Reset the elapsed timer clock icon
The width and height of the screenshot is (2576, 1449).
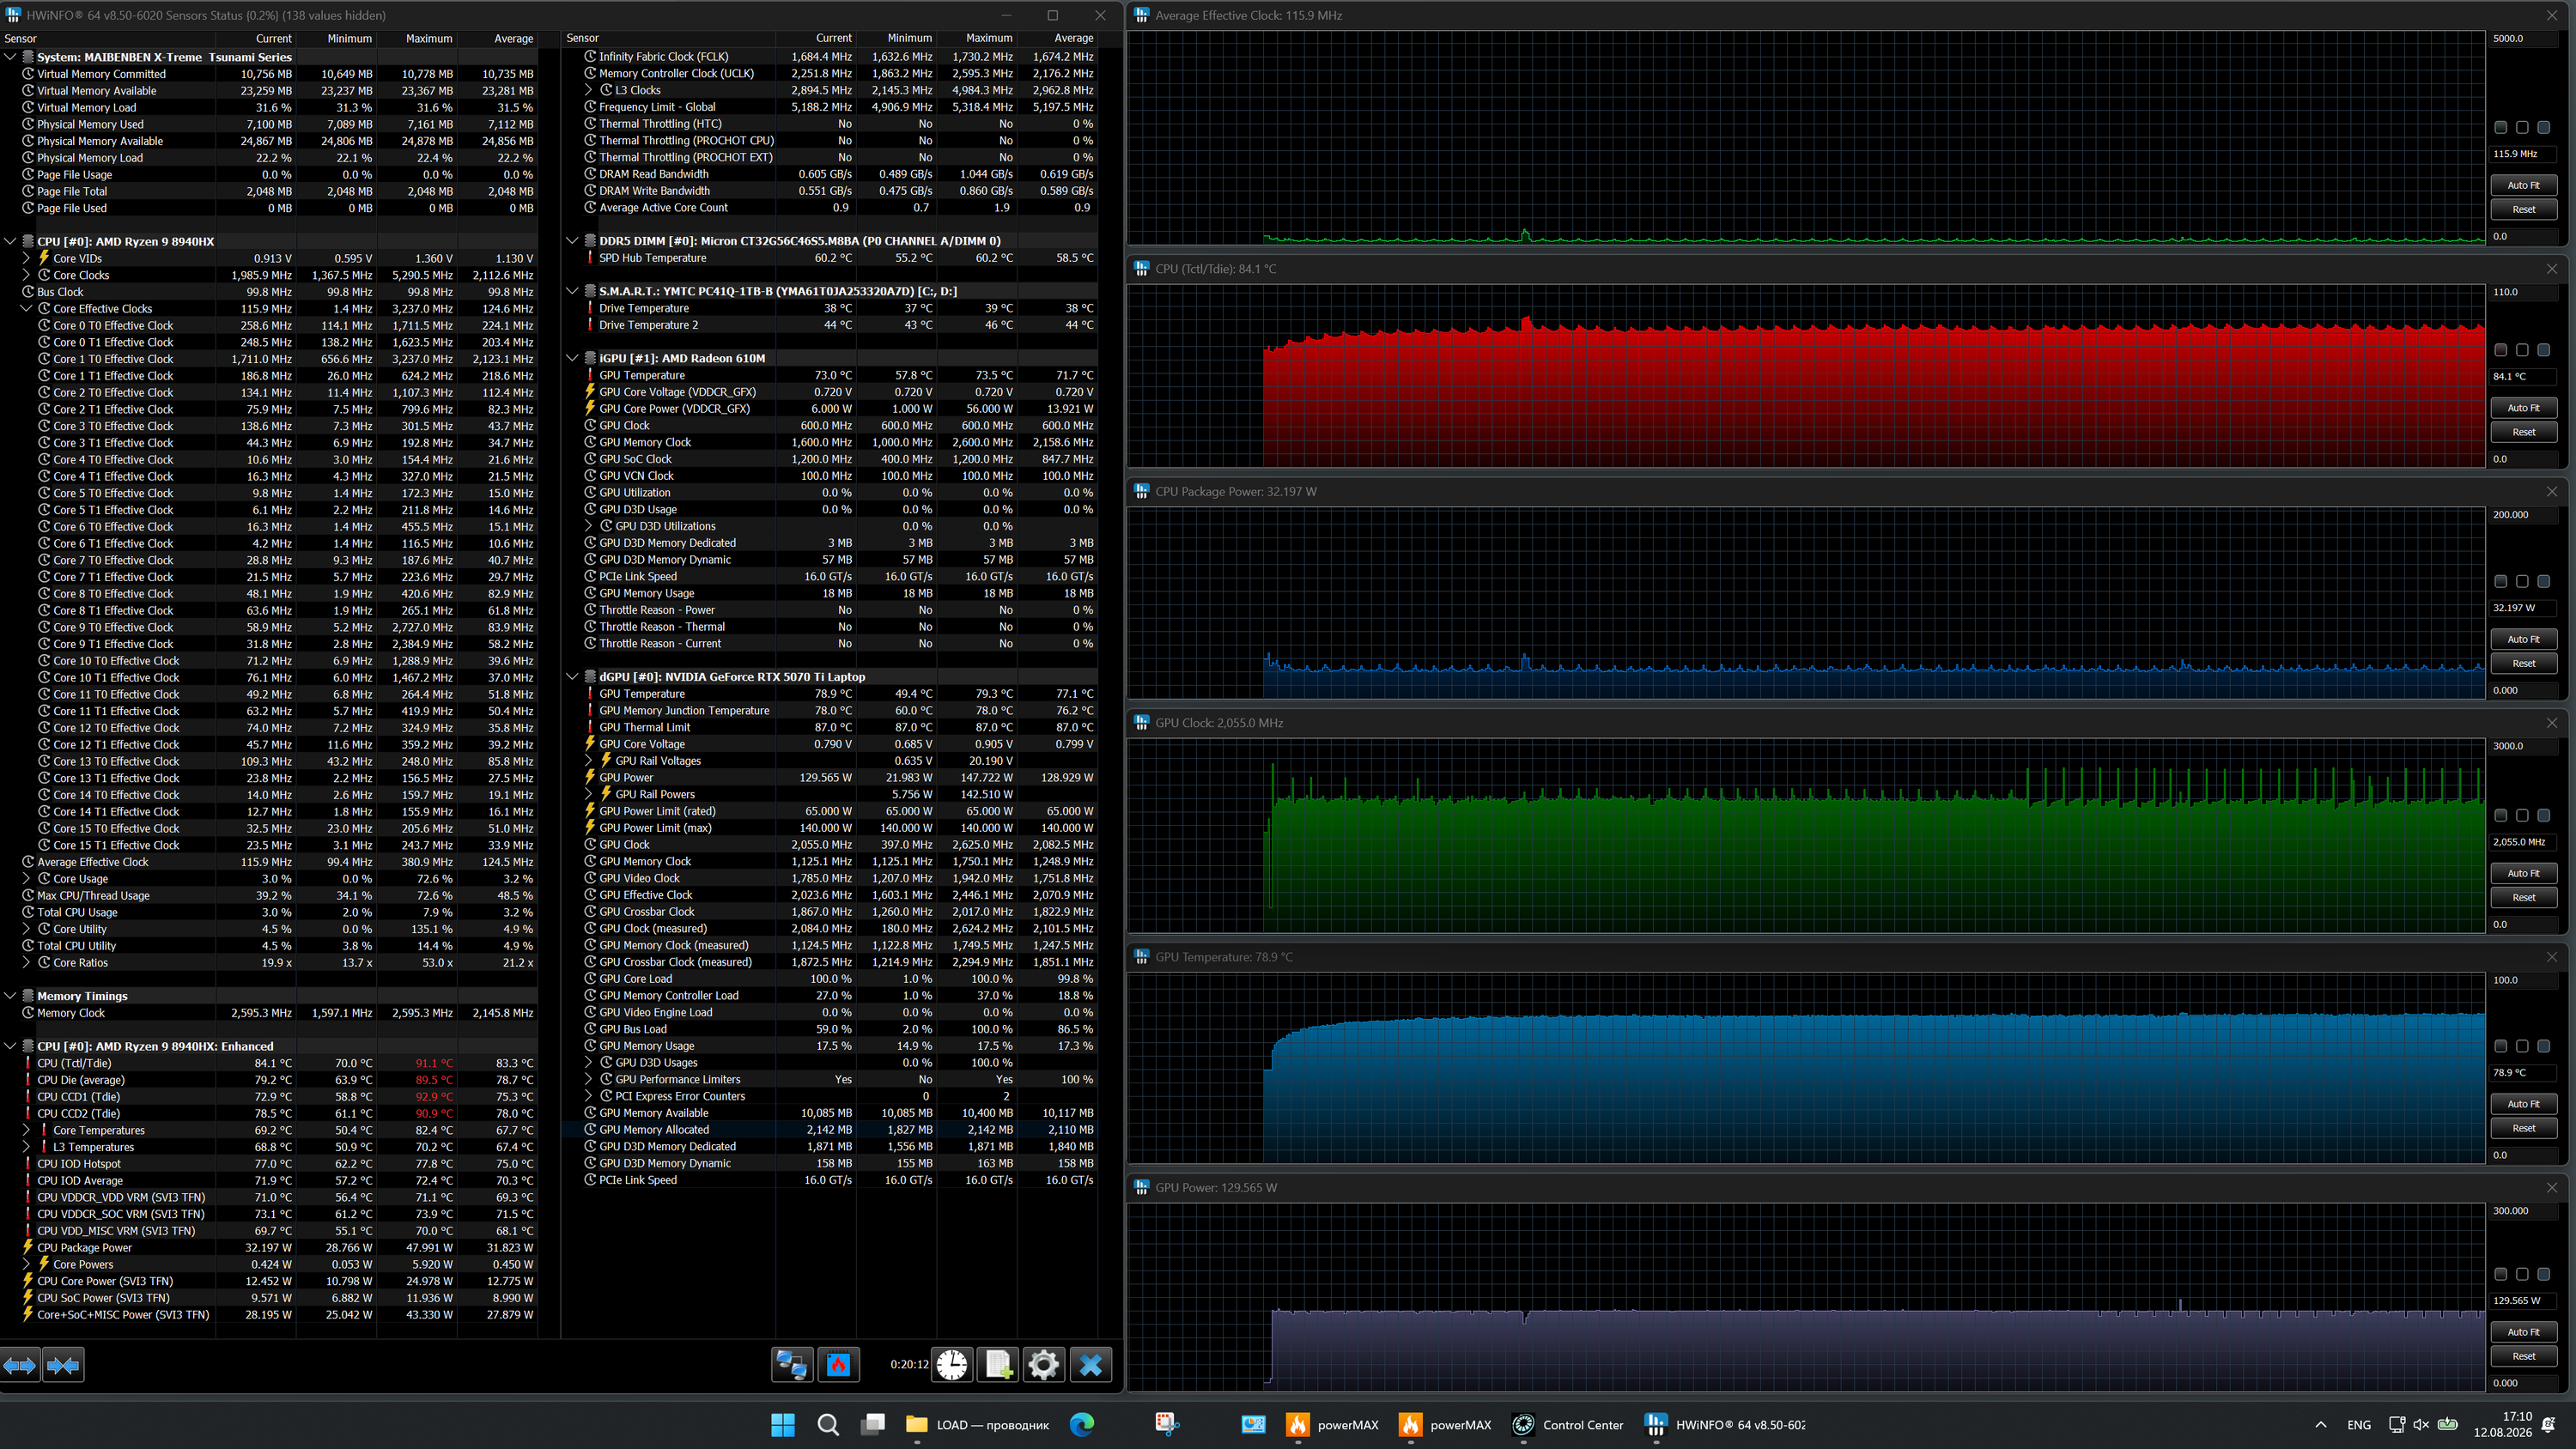tap(952, 1365)
